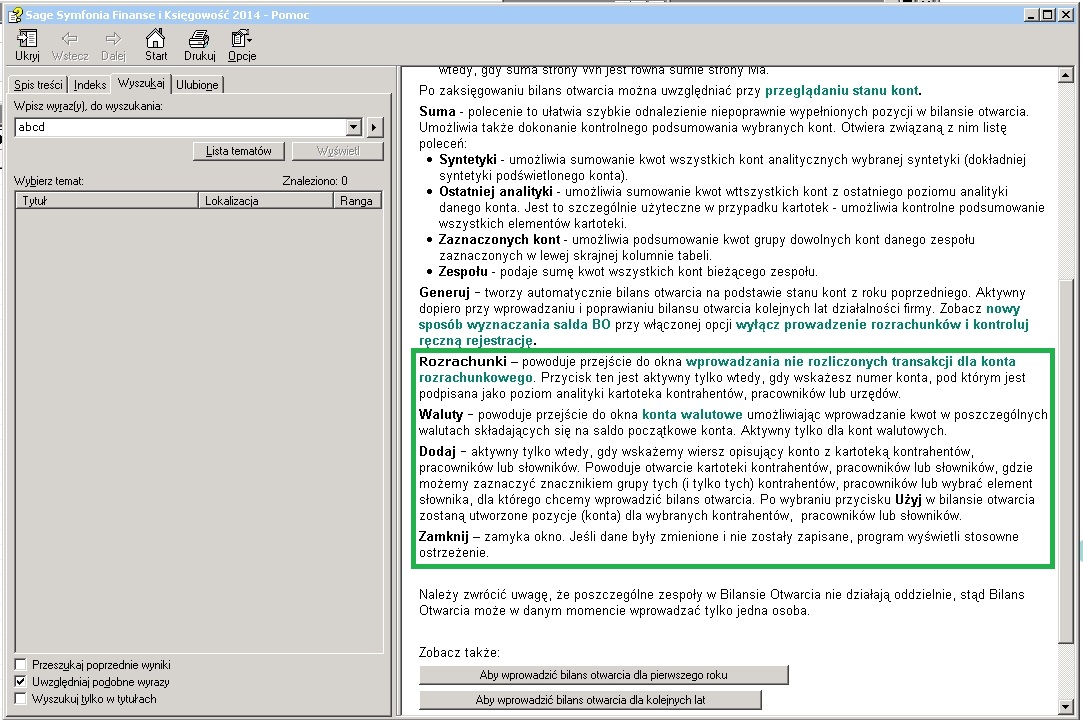Image resolution: width=1083 pixels, height=720 pixels.
Task: Tick Wyszukuj tylko w tytułach checkbox
Action: pyautogui.click(x=21, y=699)
